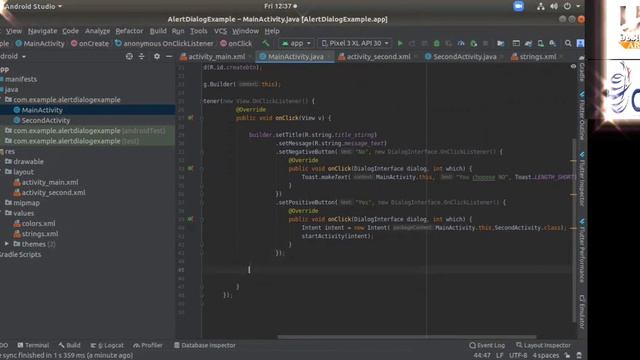The width and height of the screenshot is (640, 360).
Task: Open activity_second.xml in the project tree
Action: [x=49, y=193]
